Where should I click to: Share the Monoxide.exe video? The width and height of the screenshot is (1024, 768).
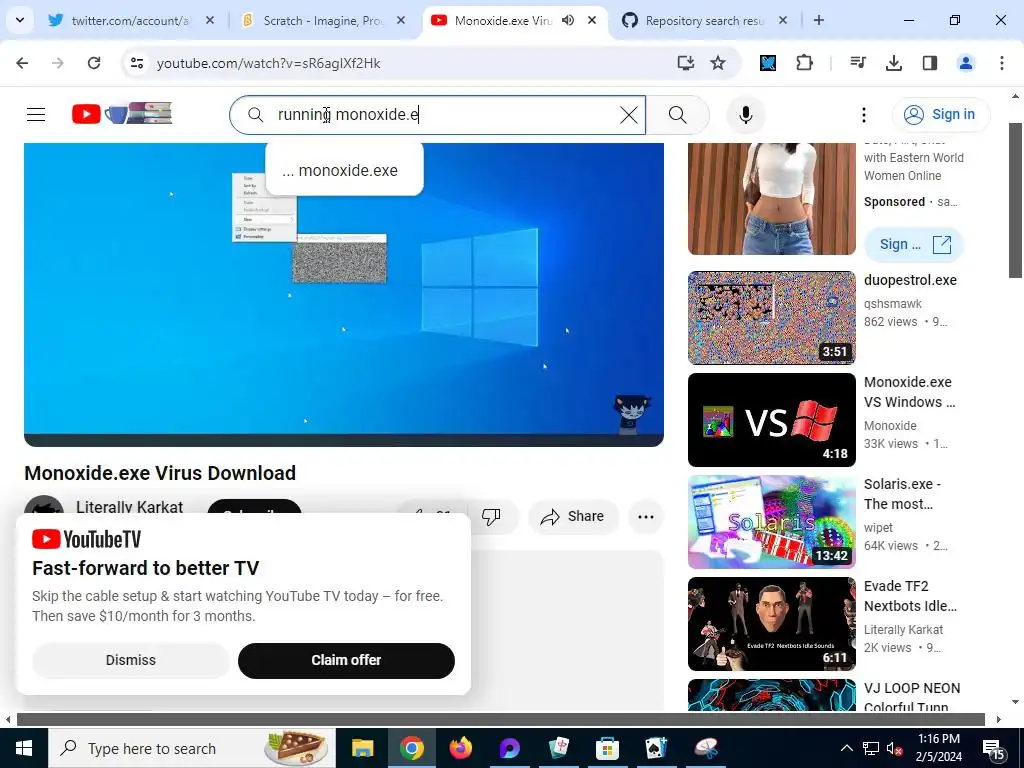click(572, 516)
